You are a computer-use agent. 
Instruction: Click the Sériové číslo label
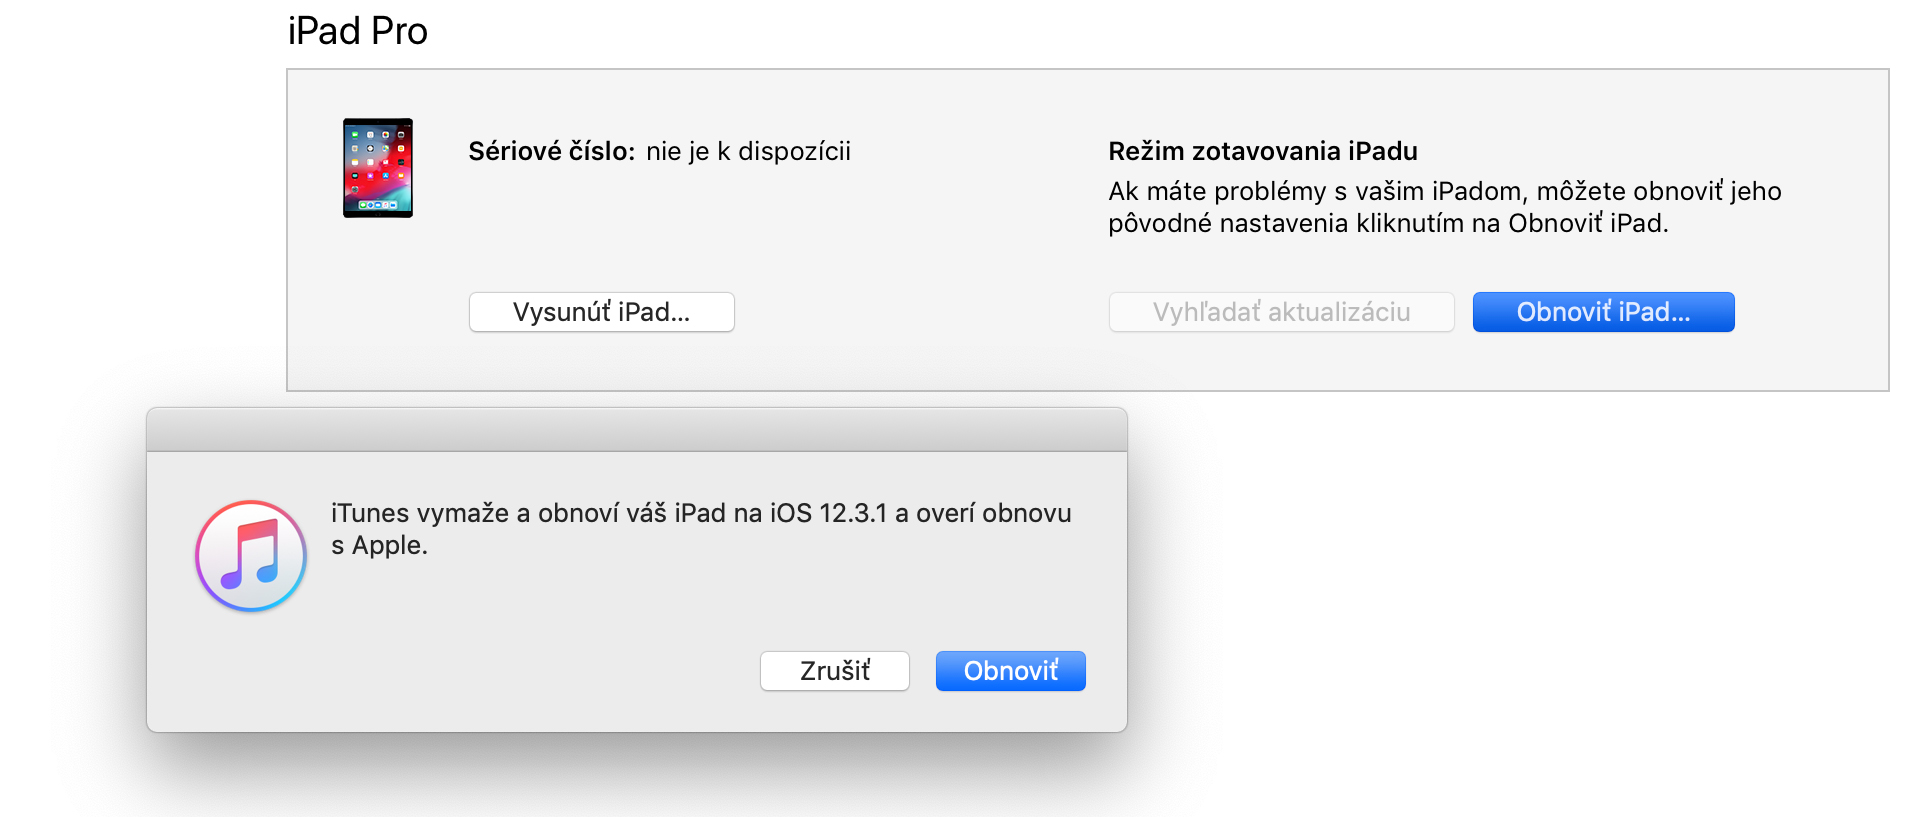552,151
